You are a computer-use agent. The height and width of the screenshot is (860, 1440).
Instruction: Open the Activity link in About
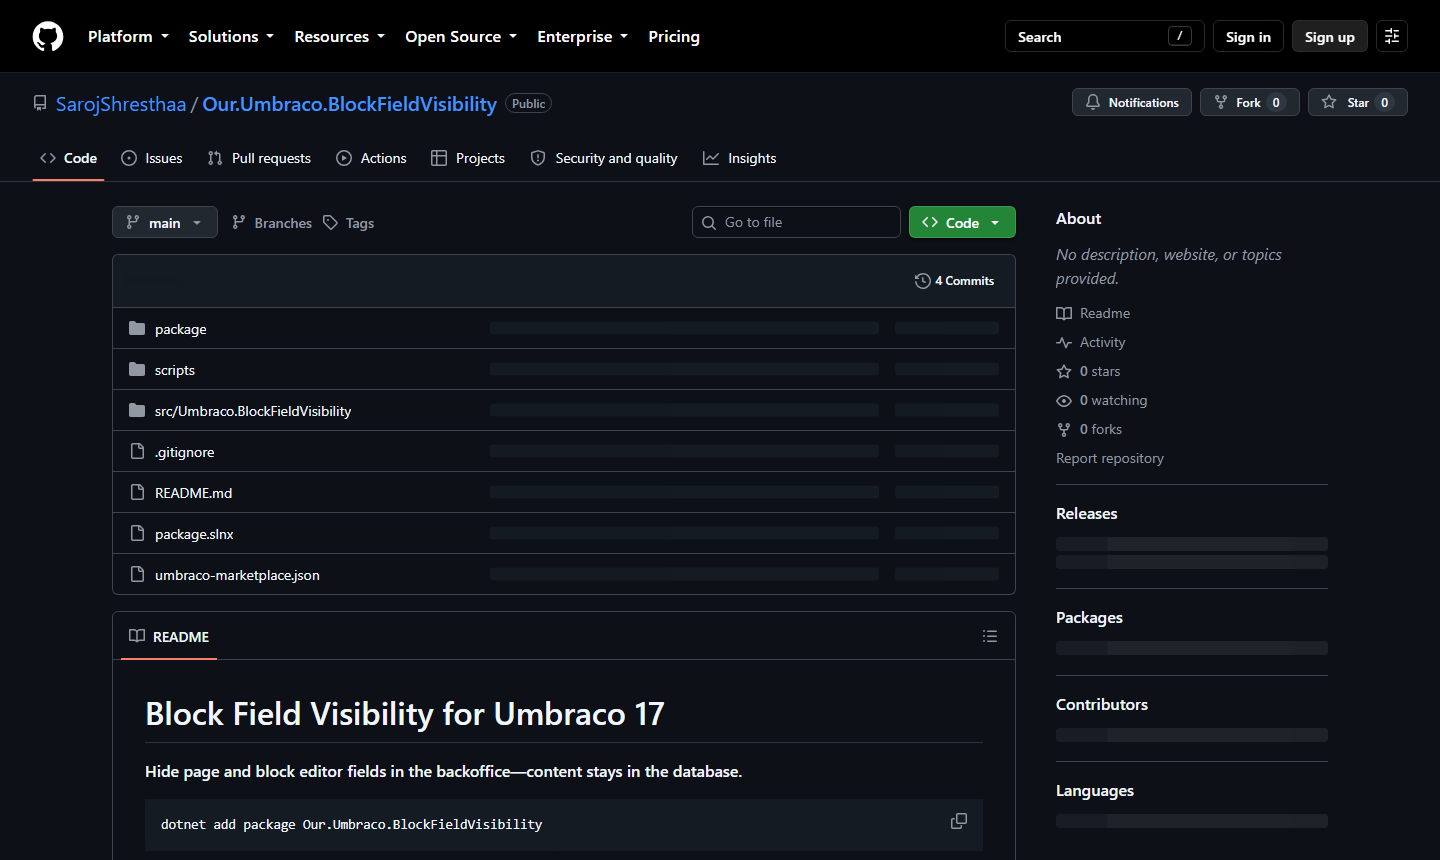1091,342
